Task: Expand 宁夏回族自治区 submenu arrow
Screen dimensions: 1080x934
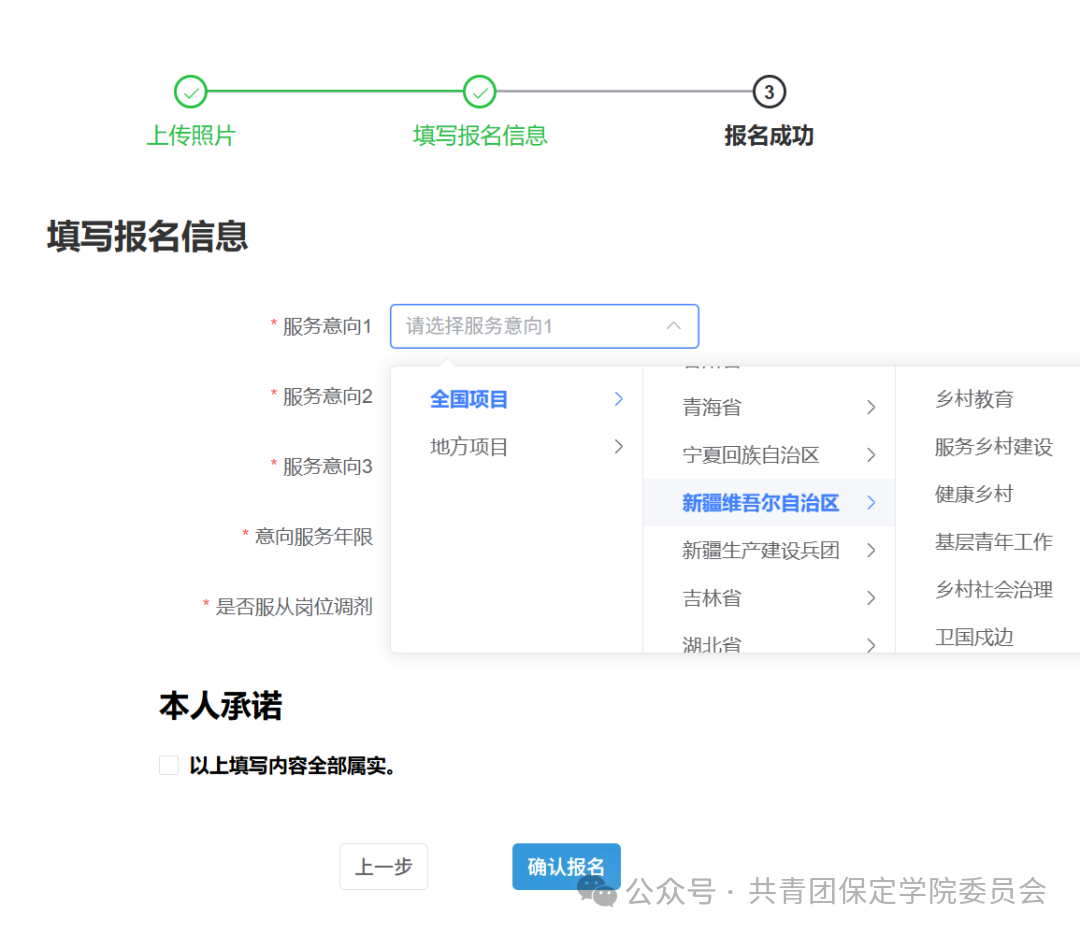Action: pos(871,455)
